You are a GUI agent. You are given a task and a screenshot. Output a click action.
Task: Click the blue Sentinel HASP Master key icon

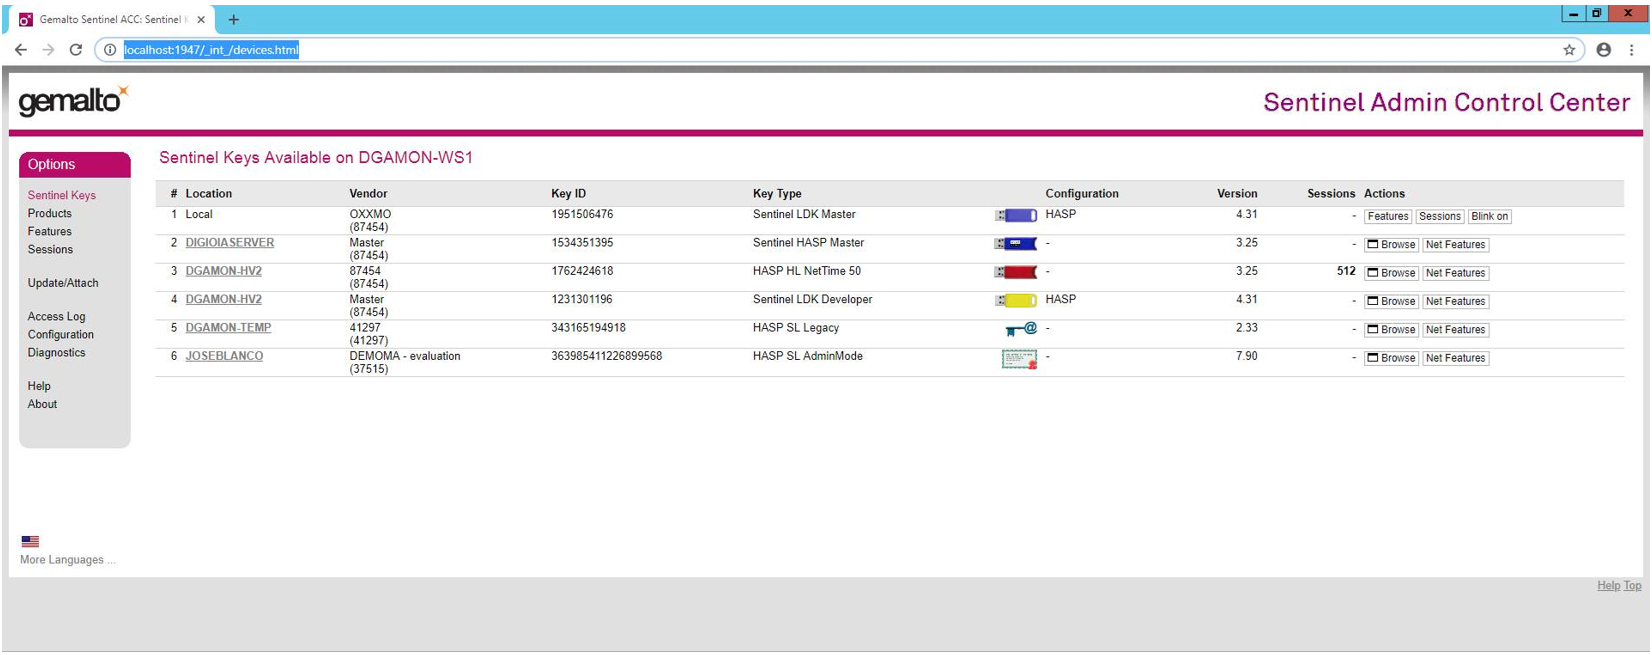tap(1016, 243)
